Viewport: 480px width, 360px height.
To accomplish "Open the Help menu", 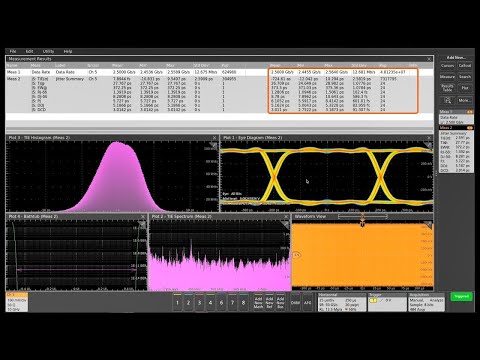I will (68, 51).
